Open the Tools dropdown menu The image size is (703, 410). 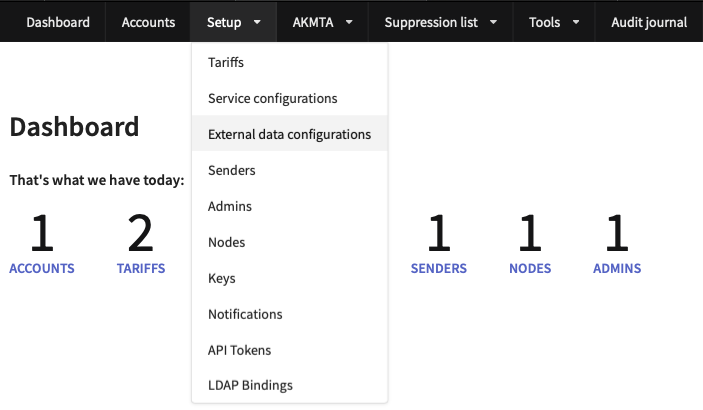click(554, 22)
